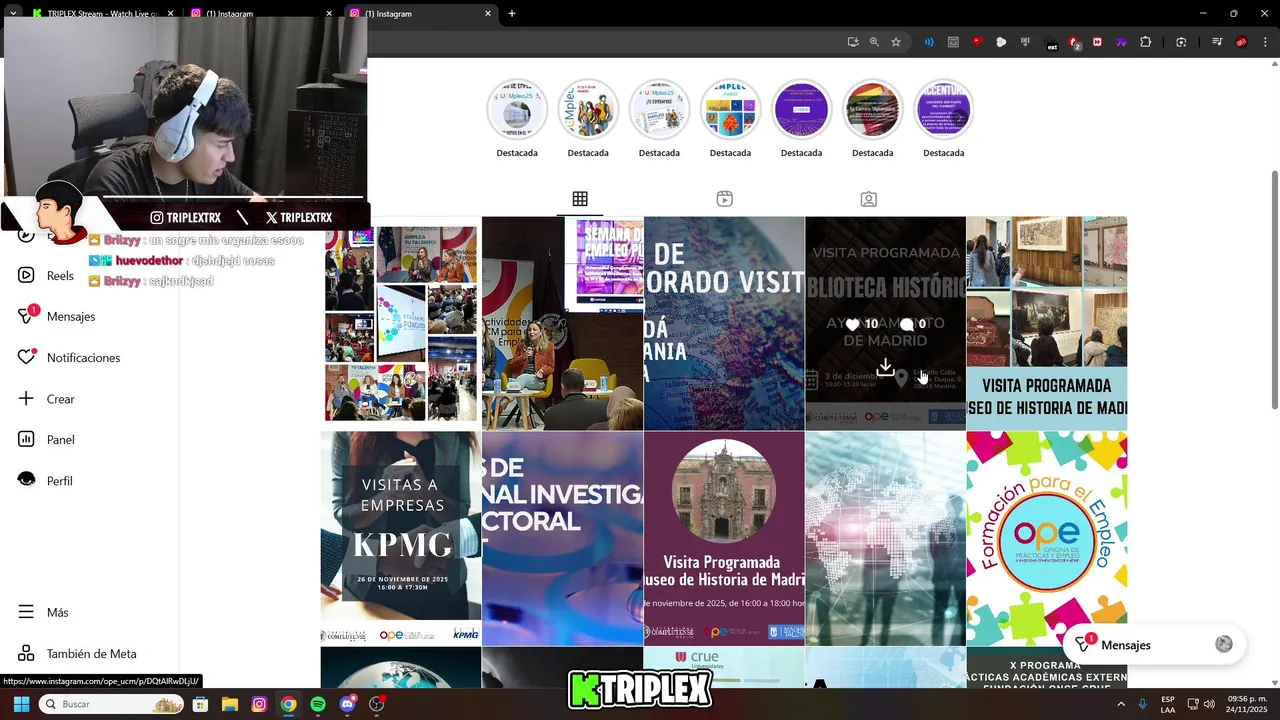Open Chrome media control icon
Screen dimensions: 1280x720
(1217, 42)
